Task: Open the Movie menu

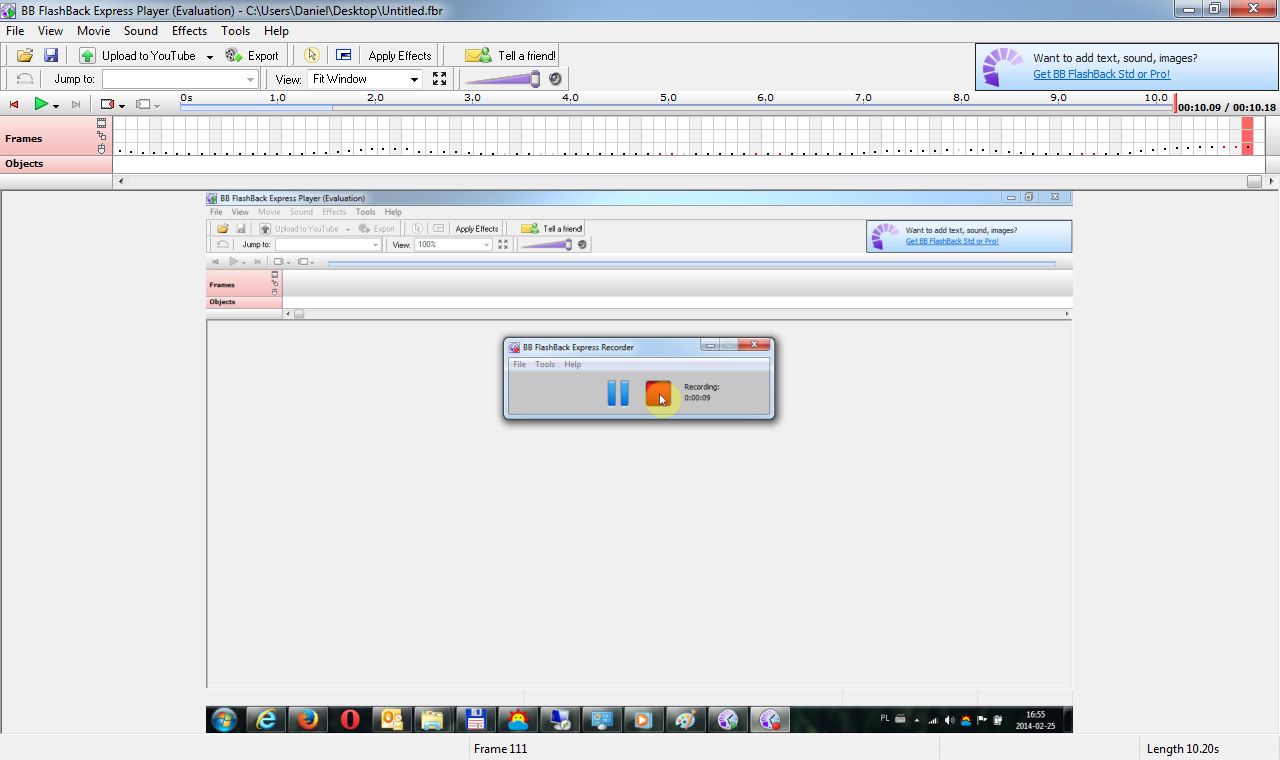Action: (x=93, y=31)
